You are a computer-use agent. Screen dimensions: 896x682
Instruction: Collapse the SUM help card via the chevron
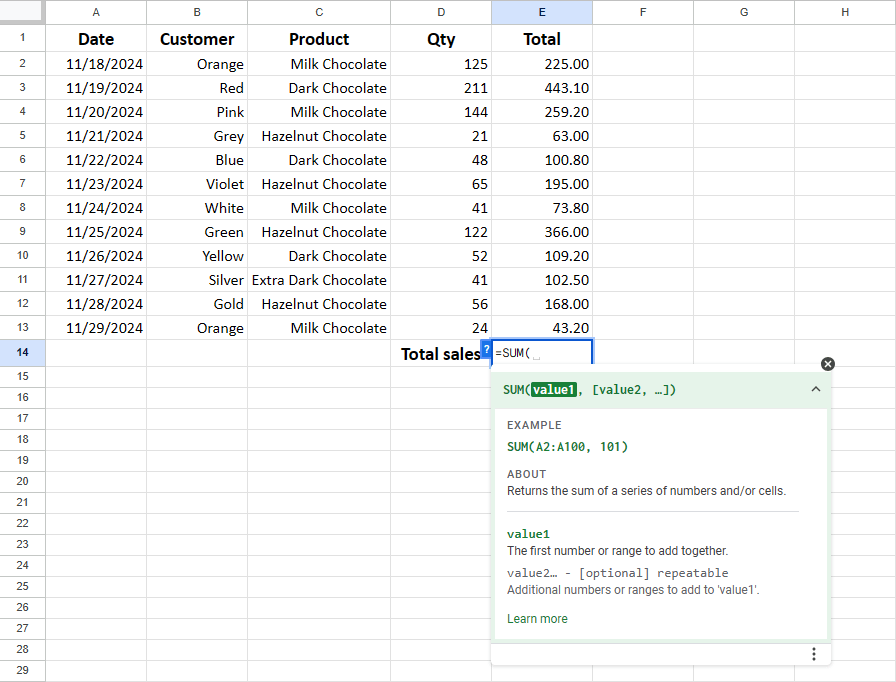pyautogui.click(x=815, y=389)
